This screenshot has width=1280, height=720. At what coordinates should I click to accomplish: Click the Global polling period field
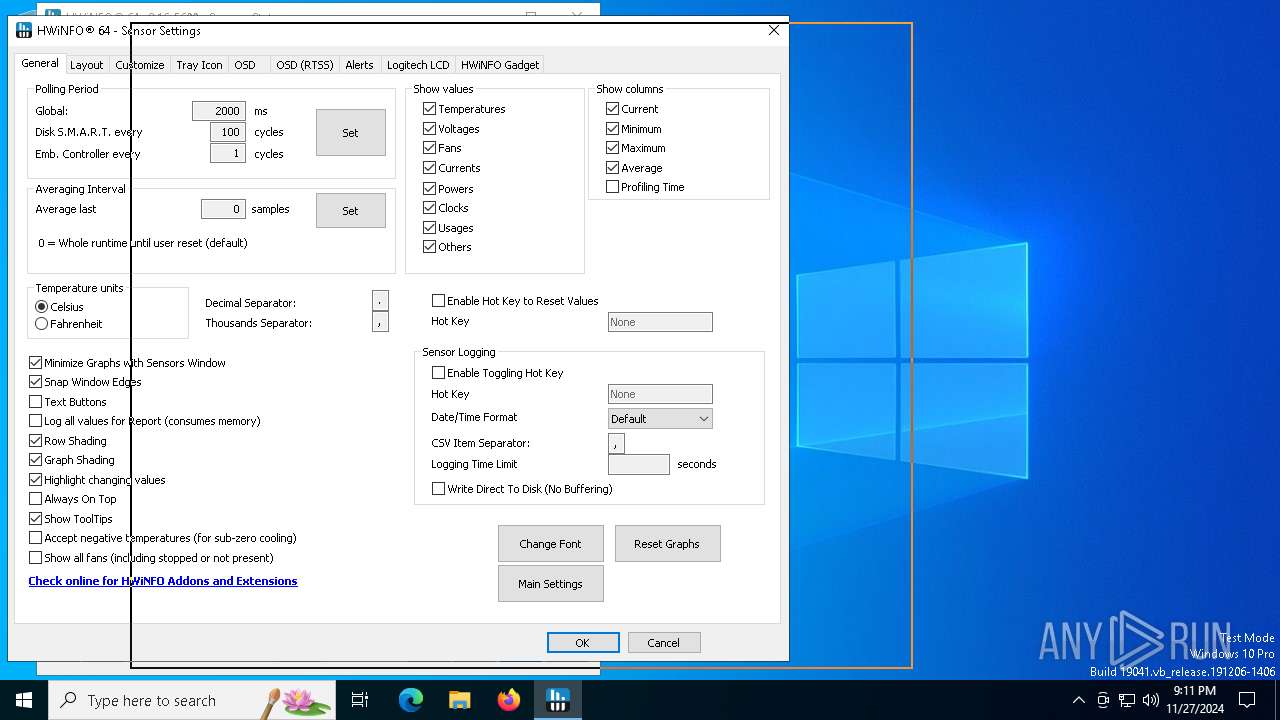[219, 111]
